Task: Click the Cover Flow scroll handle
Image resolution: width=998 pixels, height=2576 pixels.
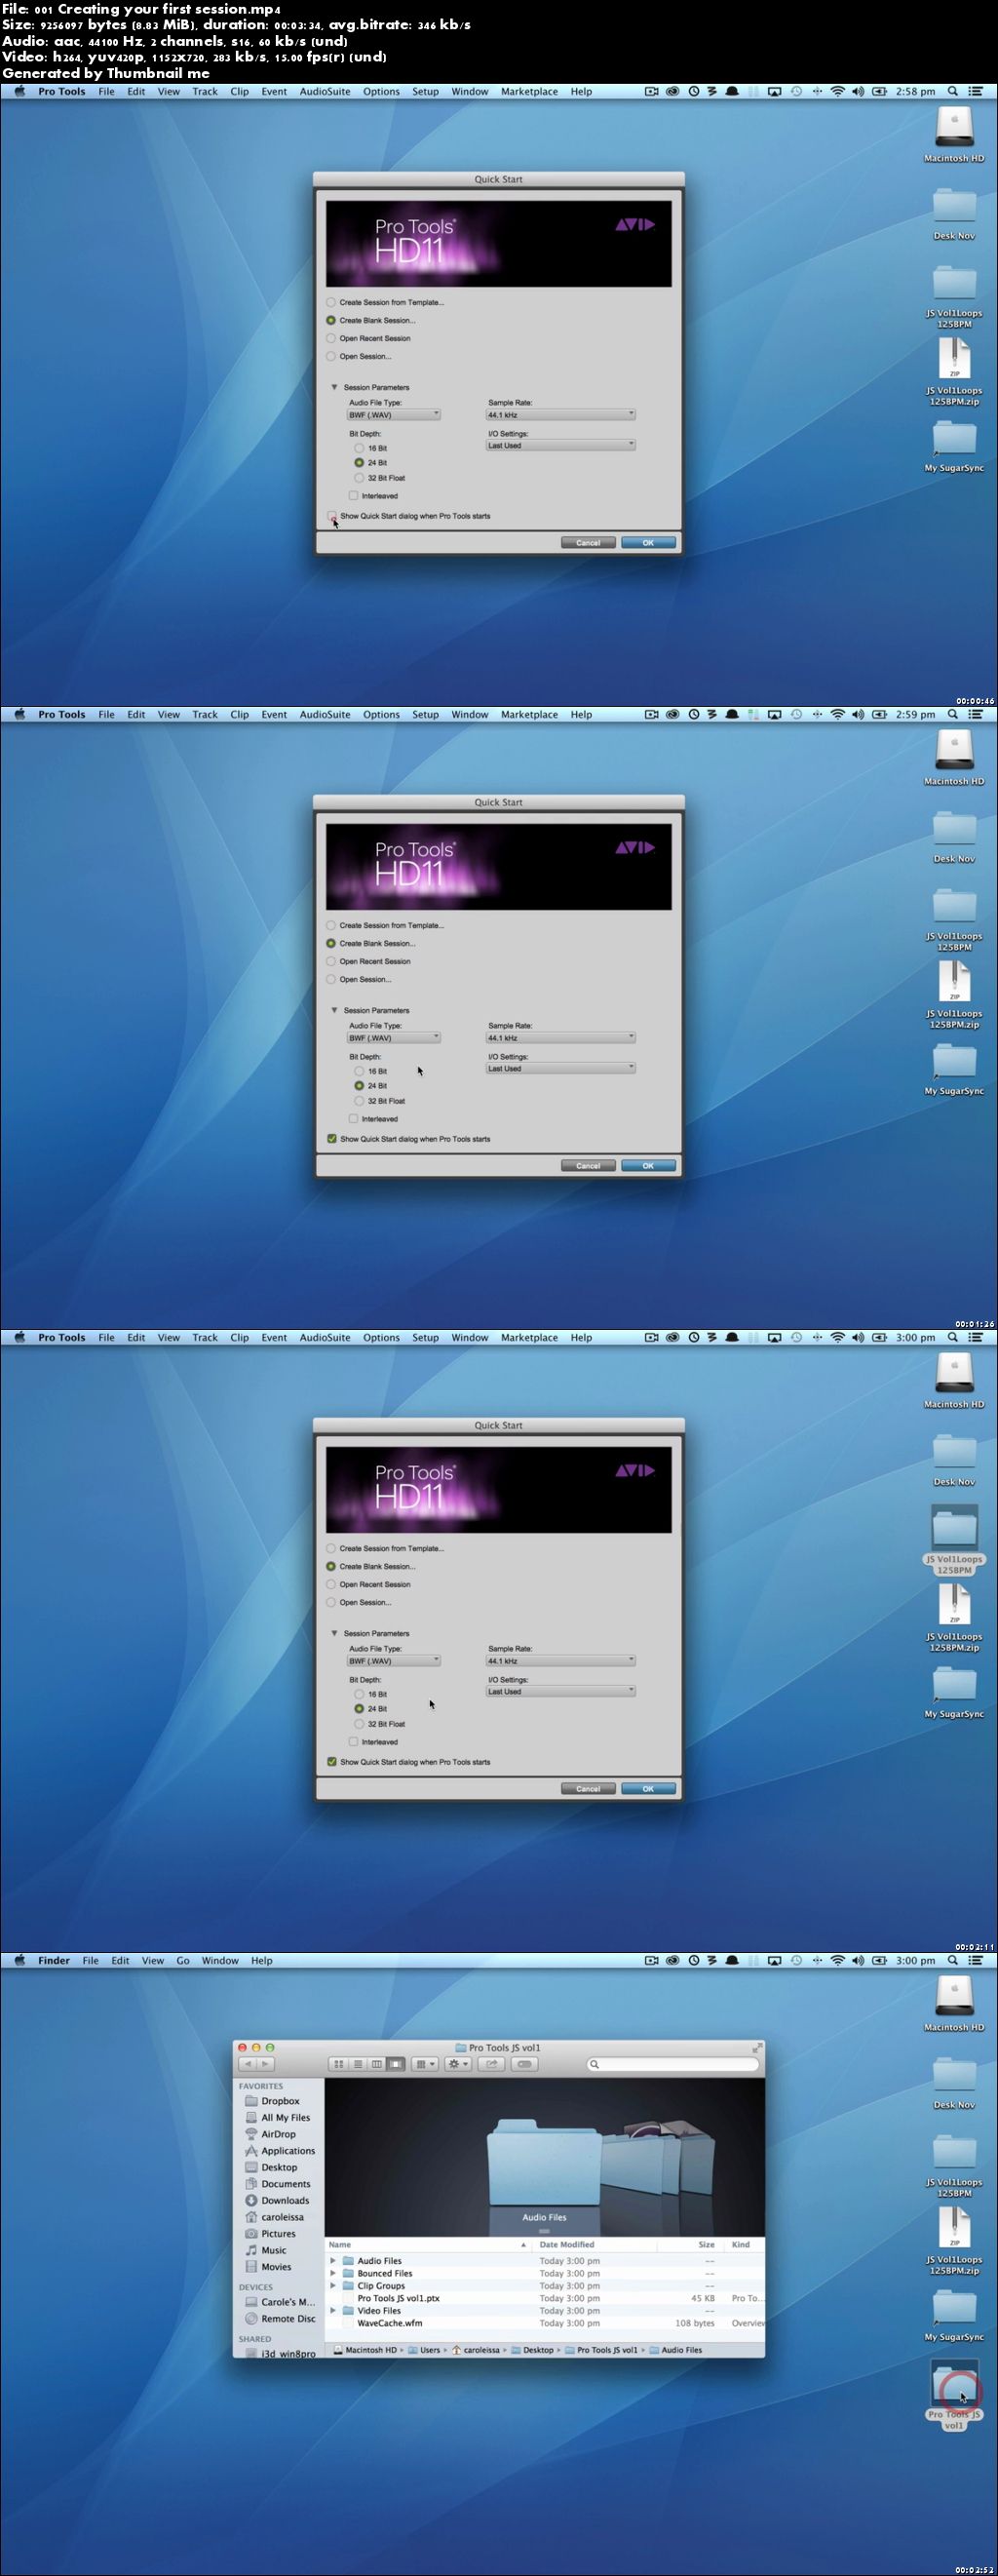Action: click(544, 2231)
